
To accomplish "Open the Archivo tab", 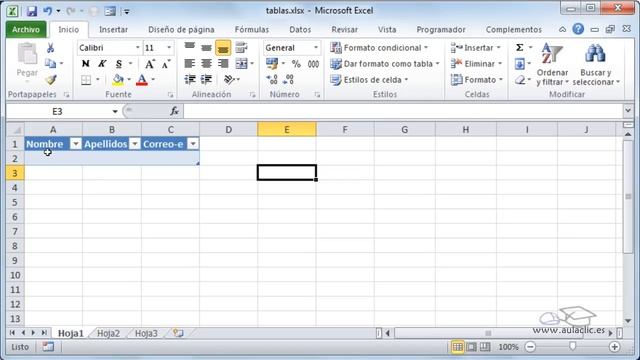I will (26, 29).
